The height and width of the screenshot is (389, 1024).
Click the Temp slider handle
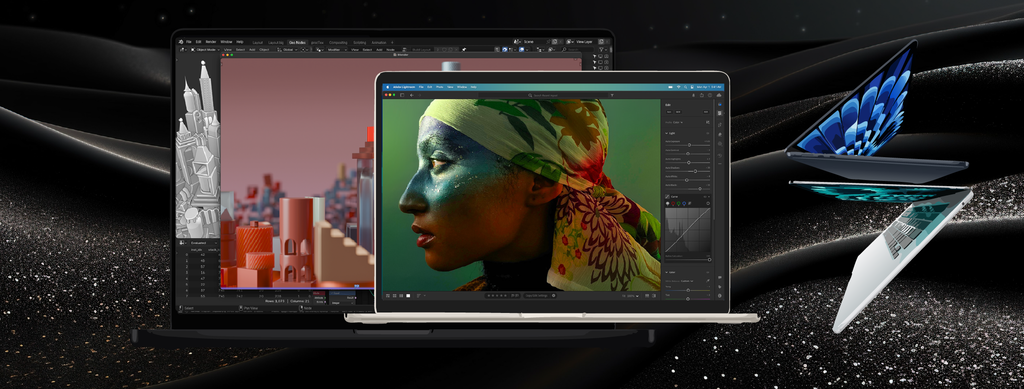(688, 290)
